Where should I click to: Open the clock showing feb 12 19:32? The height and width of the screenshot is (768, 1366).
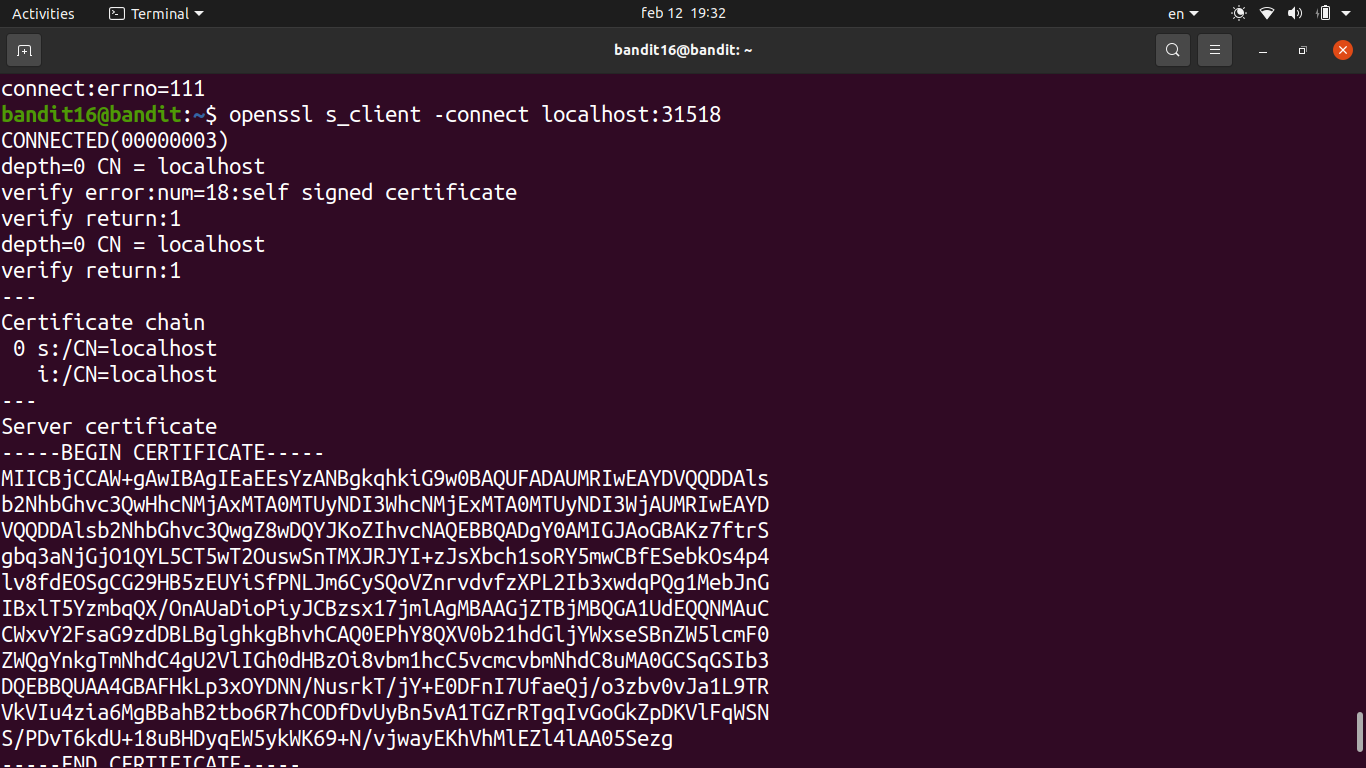pos(683,14)
